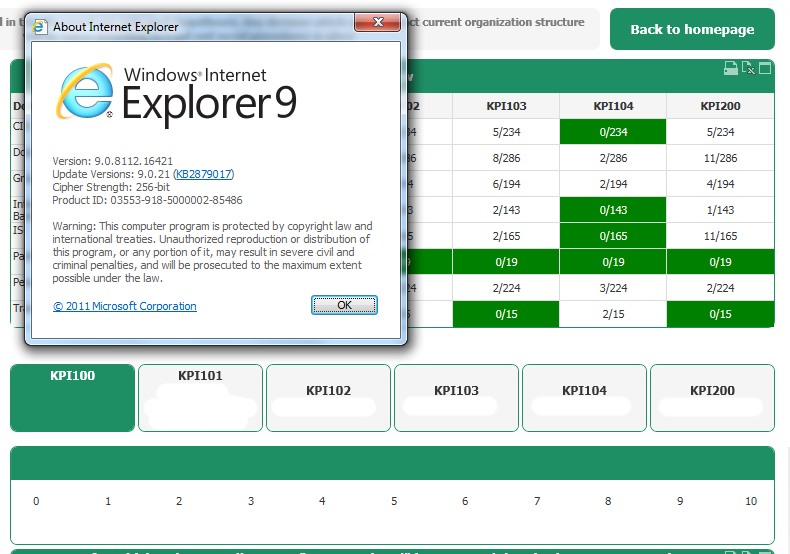790x554 pixels.
Task: Click the 5/234 cell under KPI103
Action: point(506,132)
